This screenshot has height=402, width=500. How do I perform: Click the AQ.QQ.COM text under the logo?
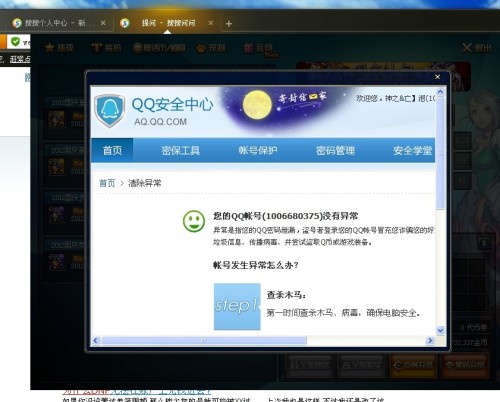160,122
